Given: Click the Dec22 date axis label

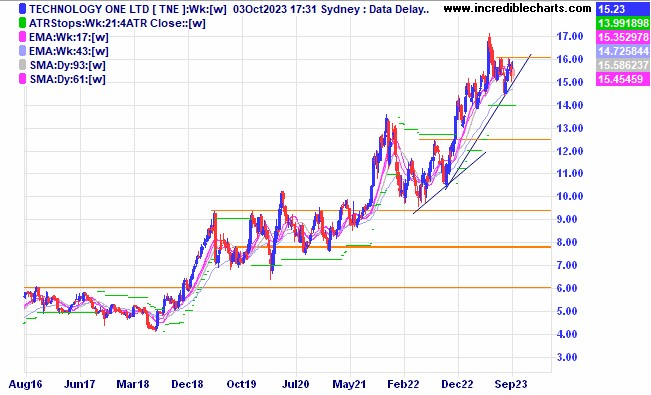Looking at the screenshot, I should [458, 384].
